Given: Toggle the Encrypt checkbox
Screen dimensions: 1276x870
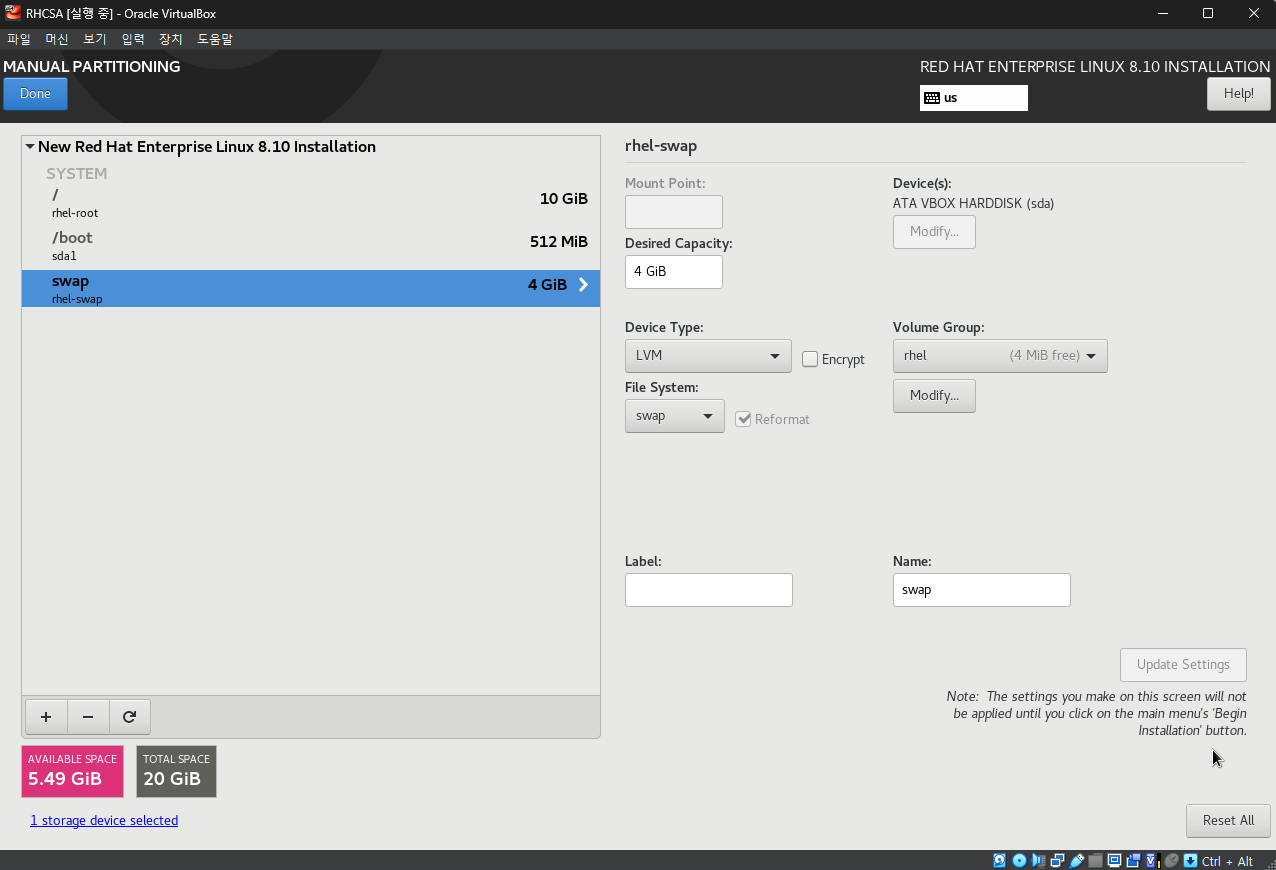Looking at the screenshot, I should [810, 359].
